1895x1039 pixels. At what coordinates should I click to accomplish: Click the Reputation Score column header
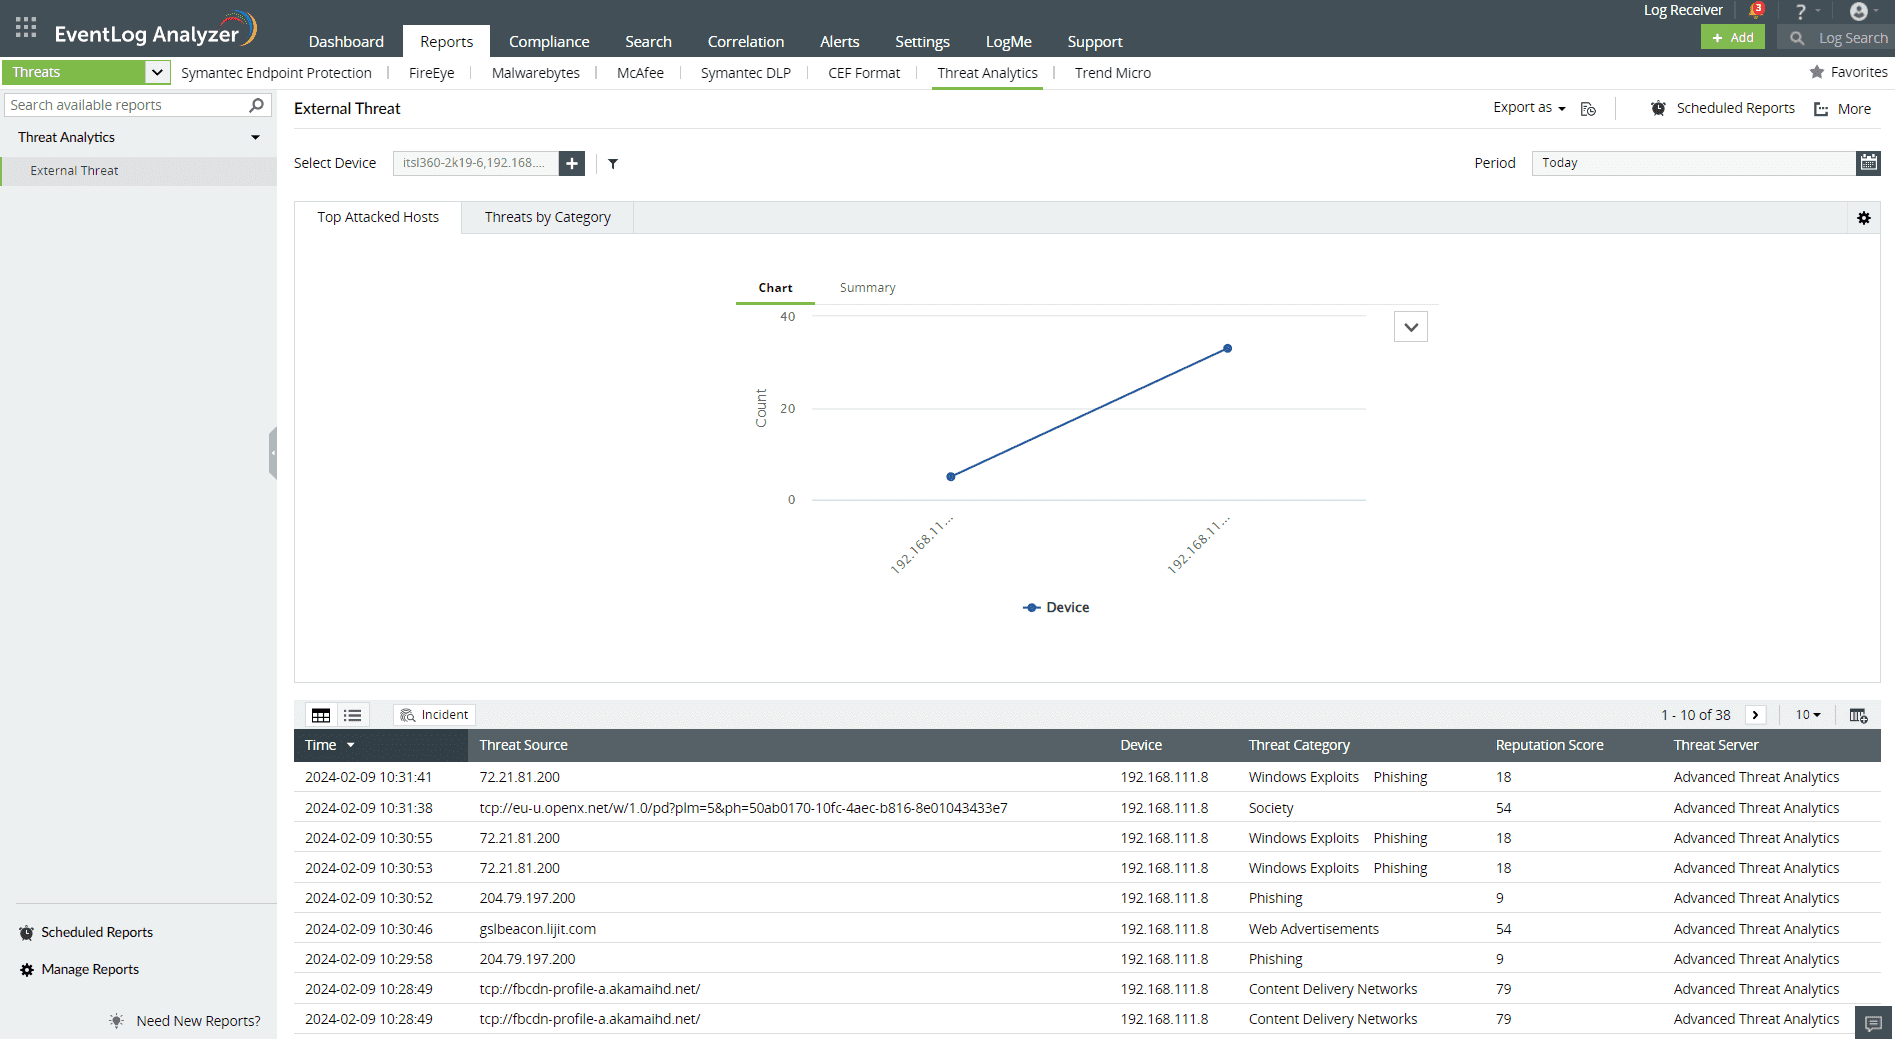point(1549,745)
